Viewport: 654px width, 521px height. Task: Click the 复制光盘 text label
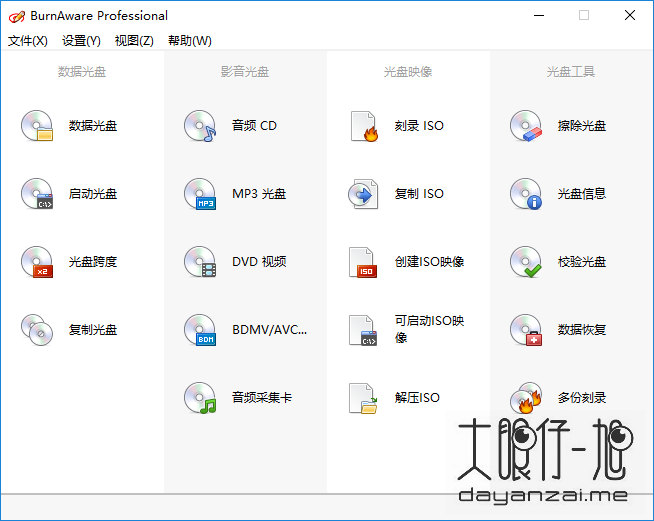[x=93, y=330]
